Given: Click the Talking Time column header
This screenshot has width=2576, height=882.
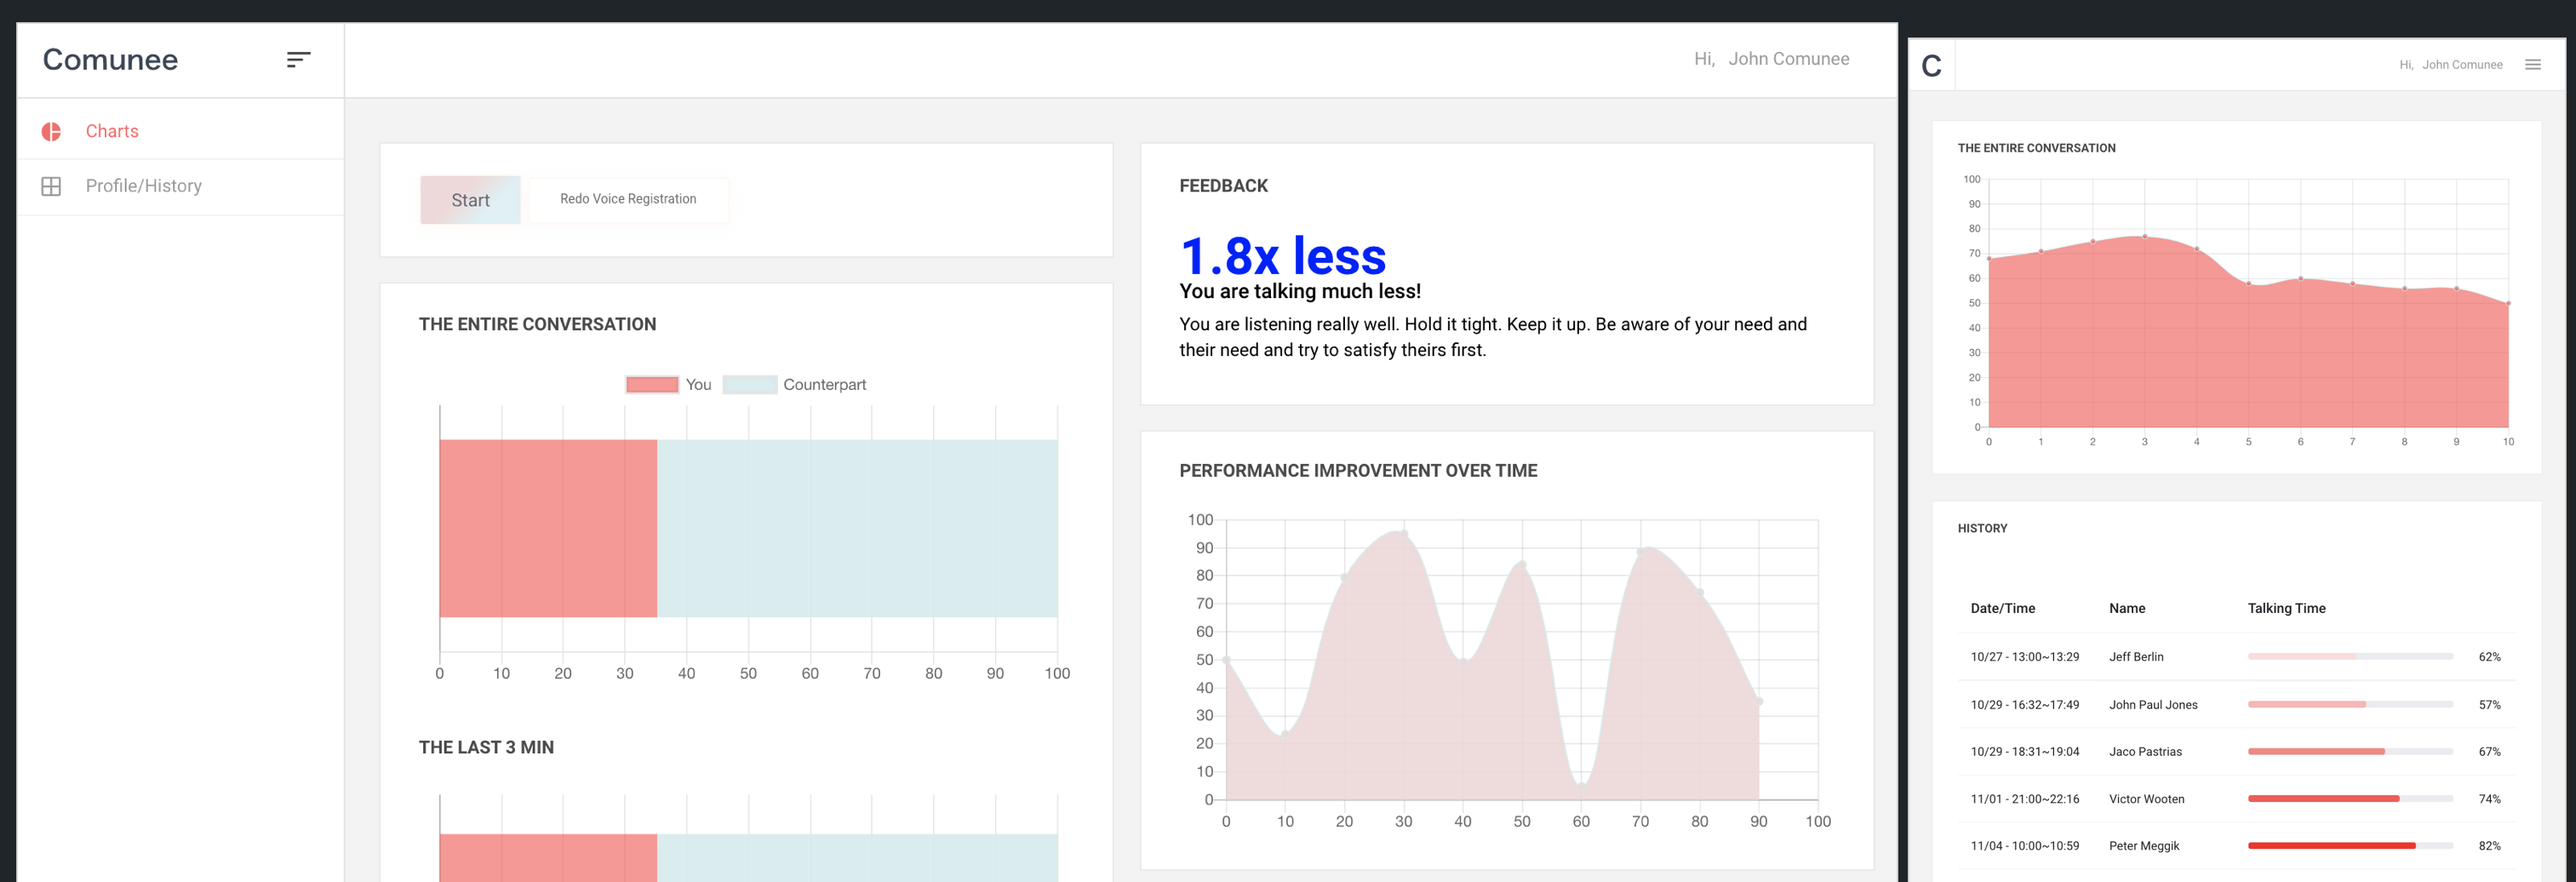Looking at the screenshot, I should point(2286,609).
